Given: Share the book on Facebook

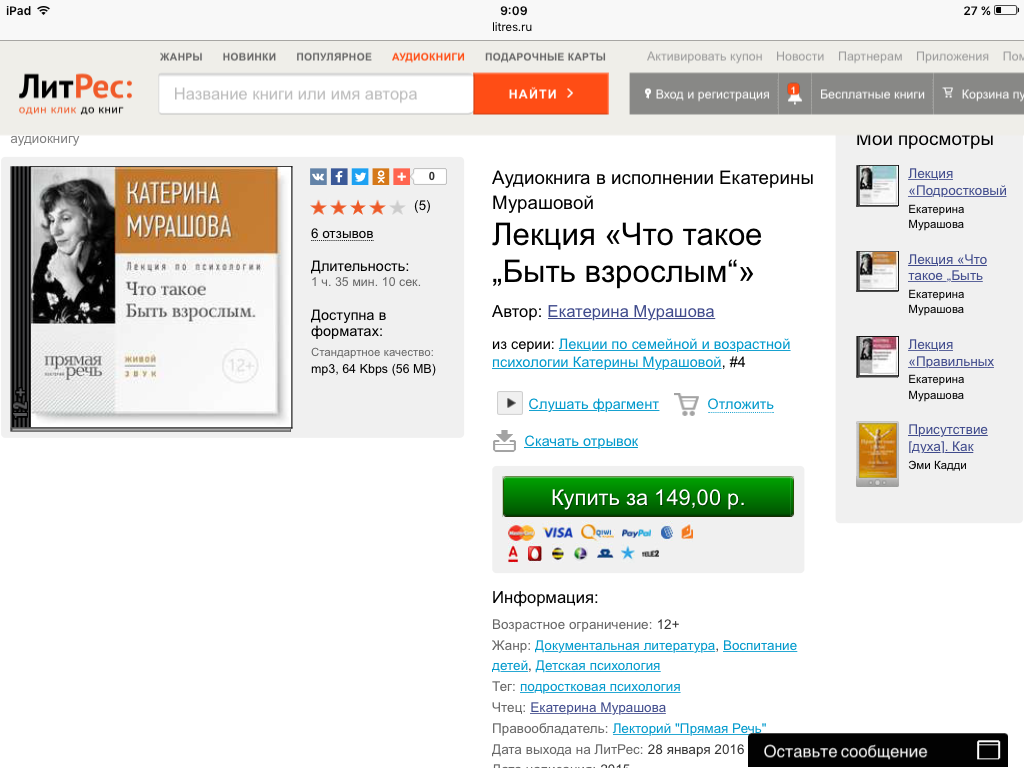Looking at the screenshot, I should 339,176.
